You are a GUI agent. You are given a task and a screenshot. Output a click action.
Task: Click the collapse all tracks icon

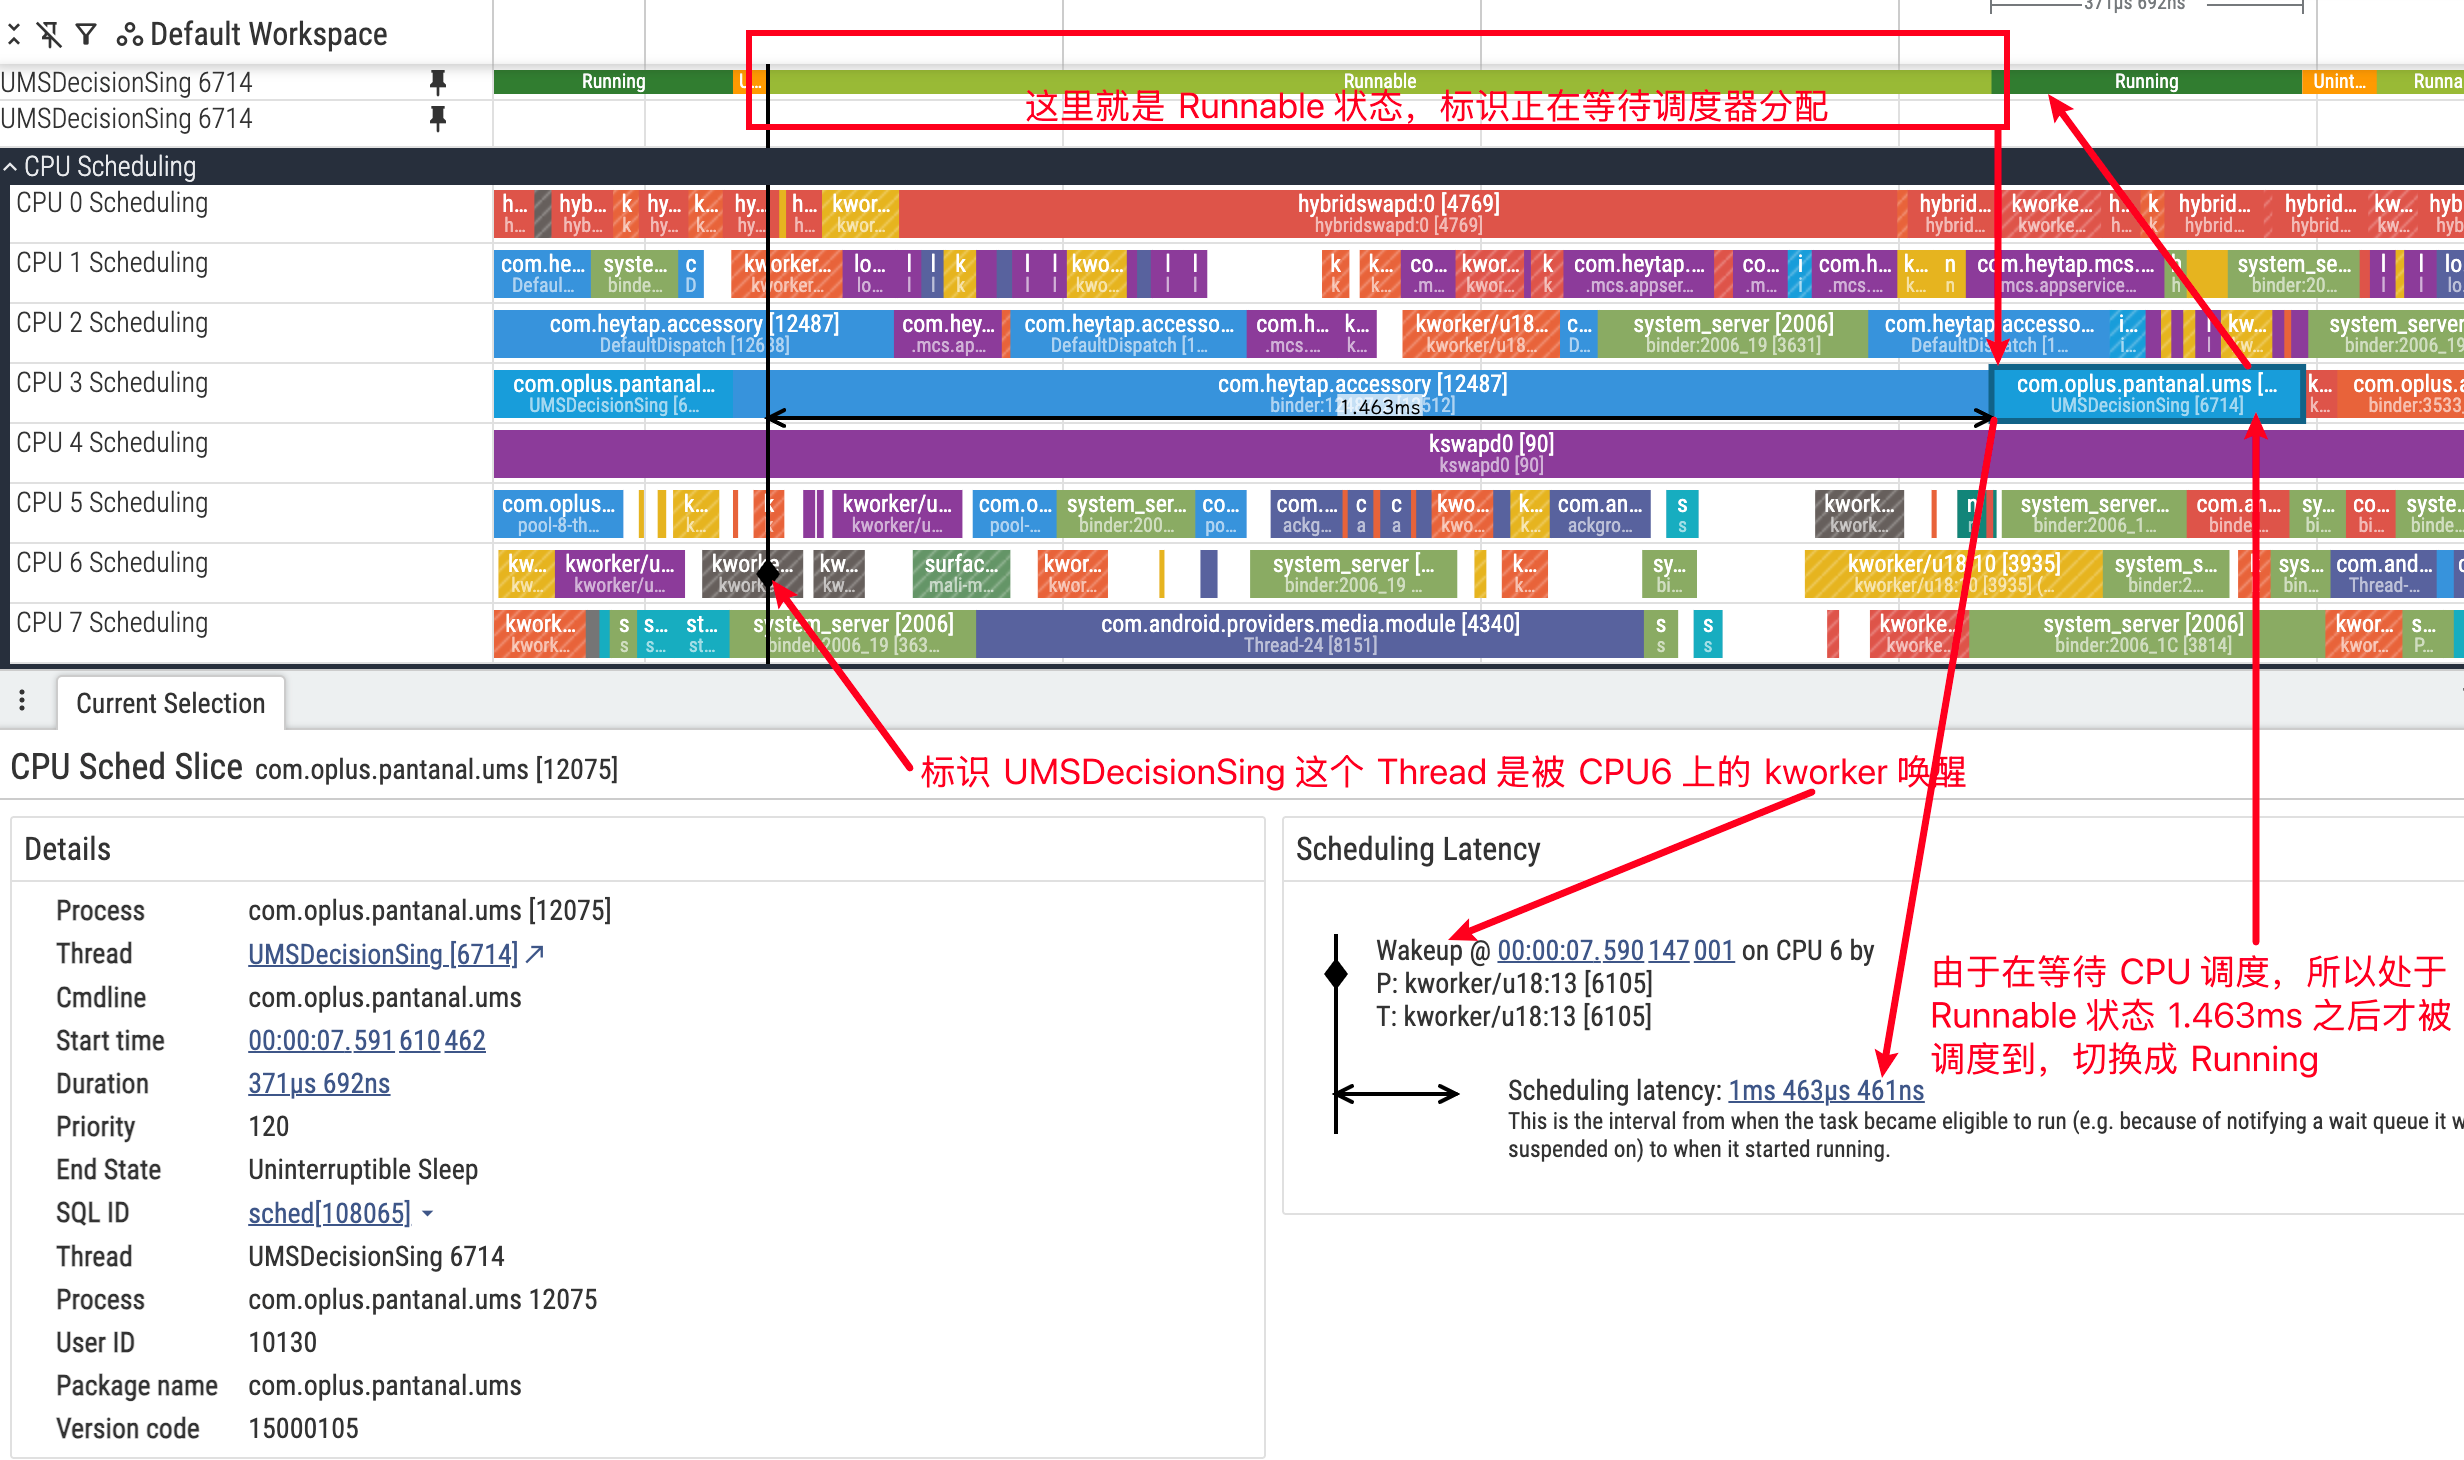point(14,35)
